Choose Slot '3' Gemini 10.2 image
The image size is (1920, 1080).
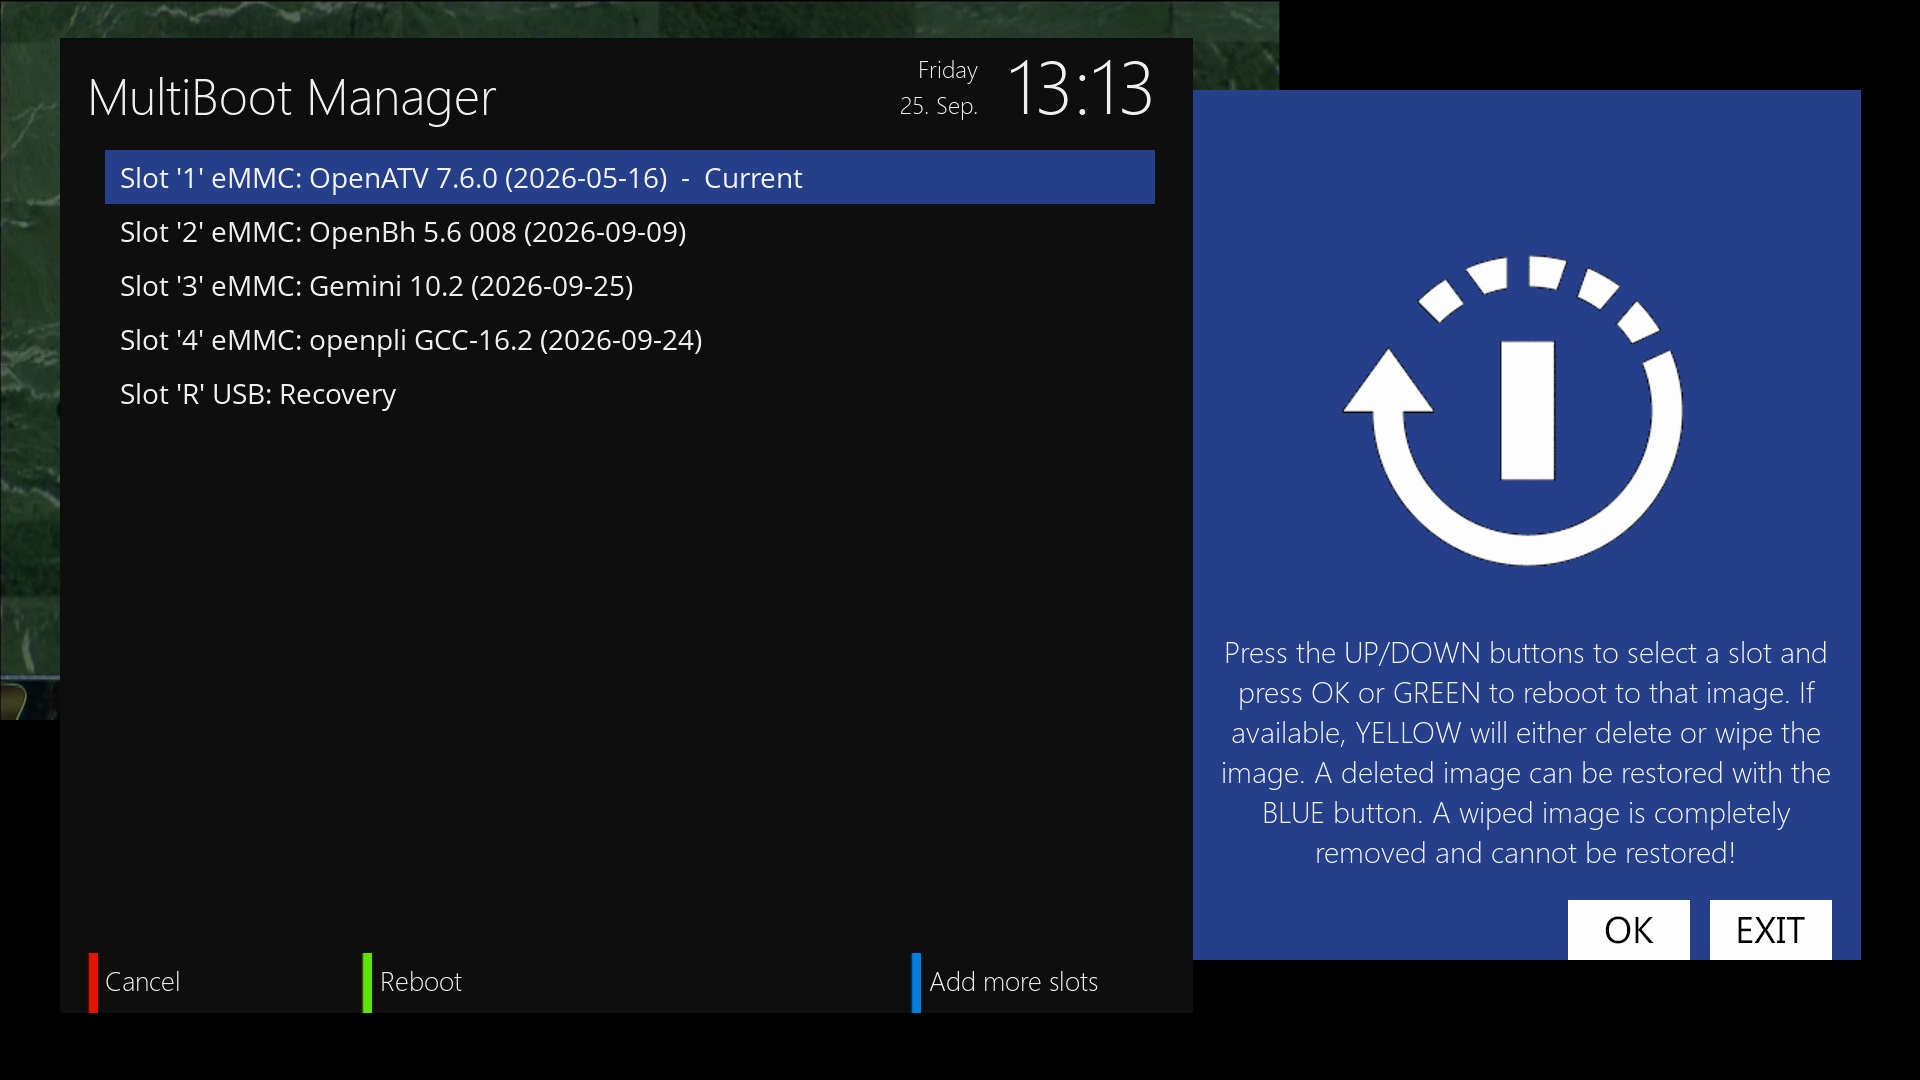tap(630, 286)
